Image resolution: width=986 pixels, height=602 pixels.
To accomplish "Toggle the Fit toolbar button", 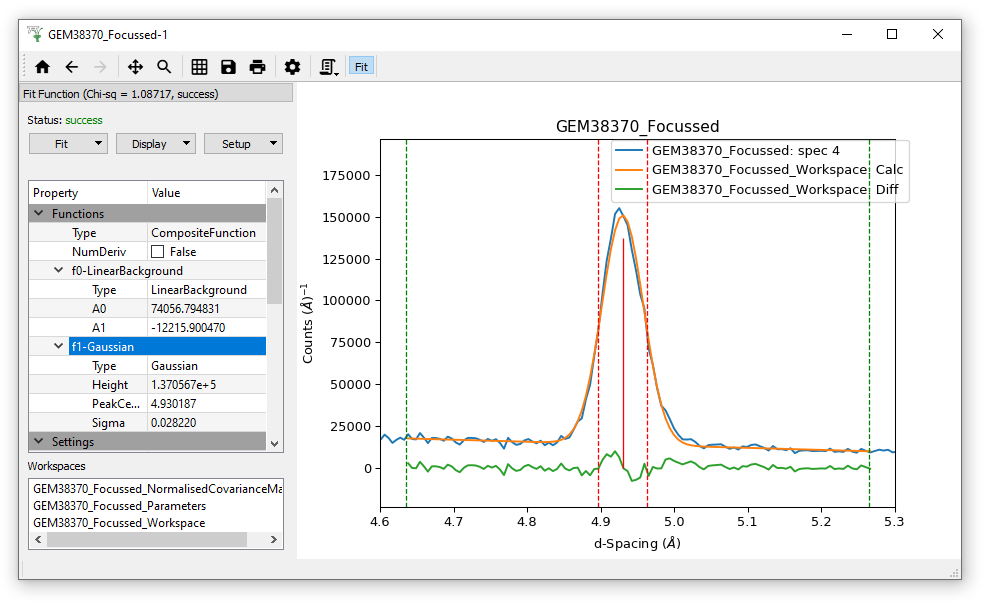I will click(361, 67).
